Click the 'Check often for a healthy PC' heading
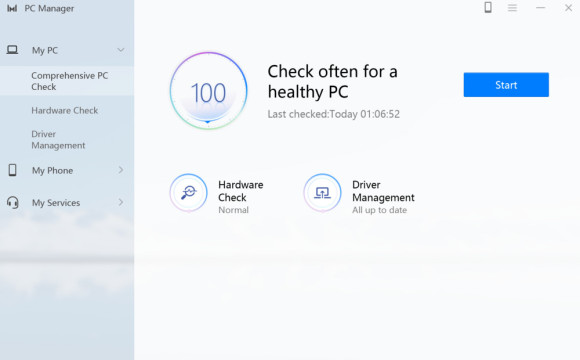The width and height of the screenshot is (580, 360). (333, 81)
